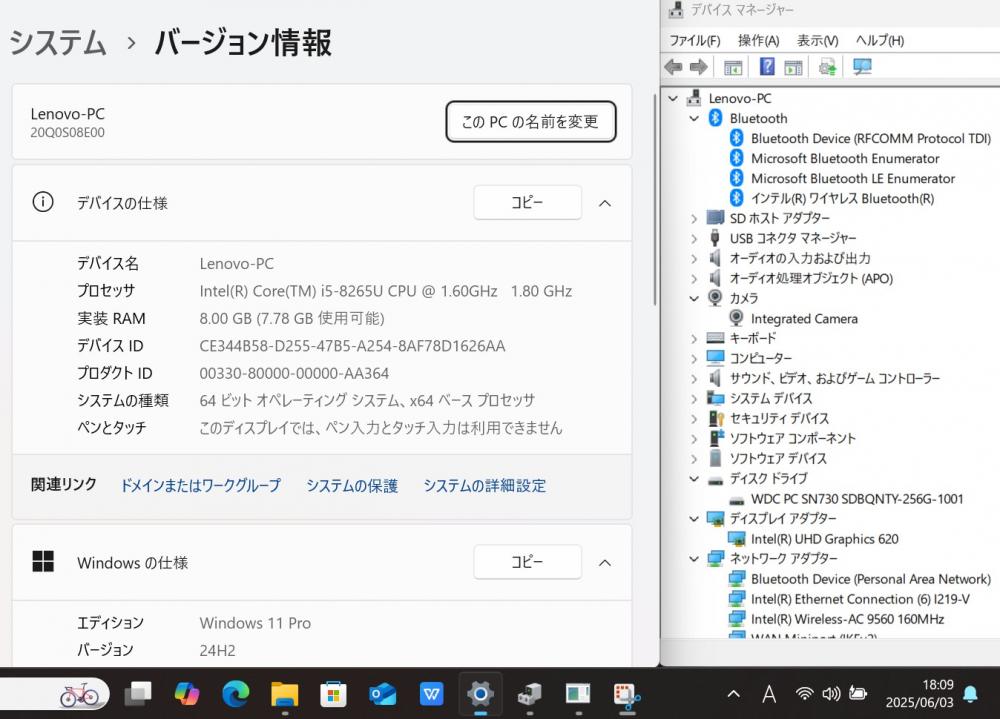Viewport: 1000px width, 719px height.
Task: Select Microsoft Bluetooth Enumerator device
Action: [x=844, y=158]
